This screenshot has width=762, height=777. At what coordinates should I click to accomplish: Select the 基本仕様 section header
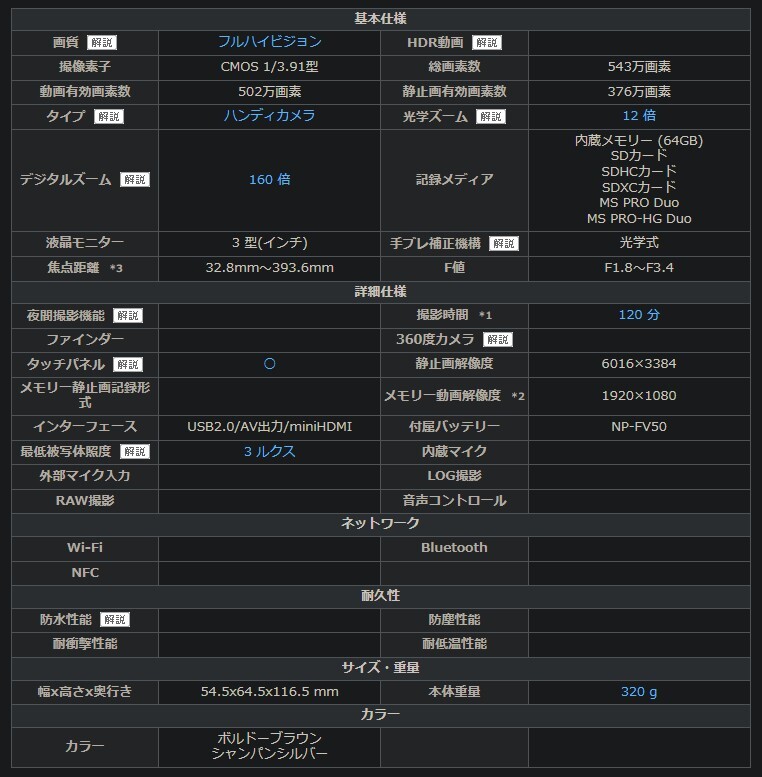[x=381, y=19]
